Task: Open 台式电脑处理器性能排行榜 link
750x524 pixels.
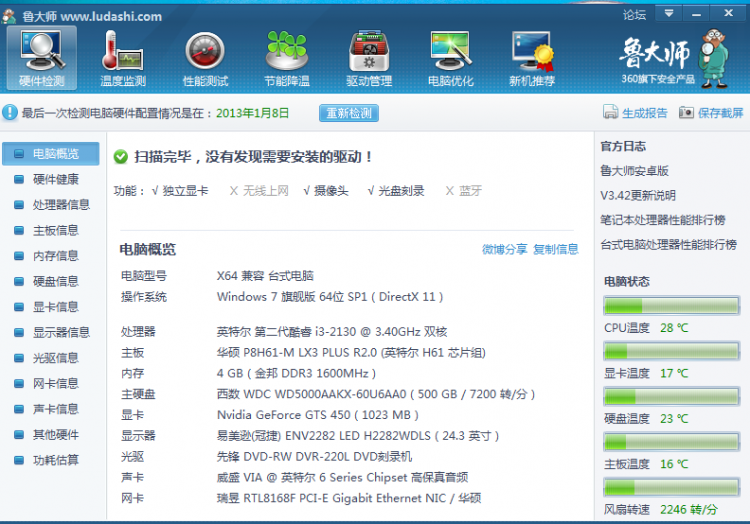Action: 669,245
